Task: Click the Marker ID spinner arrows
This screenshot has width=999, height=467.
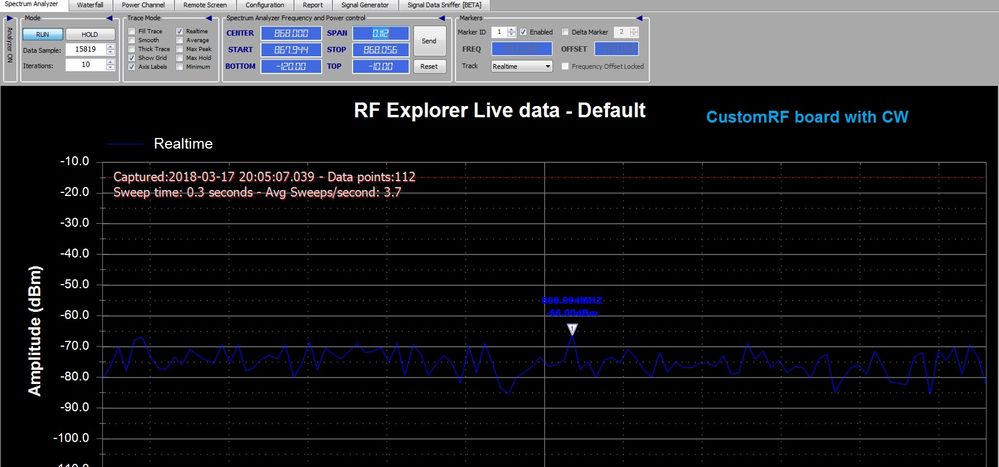Action: [512, 32]
